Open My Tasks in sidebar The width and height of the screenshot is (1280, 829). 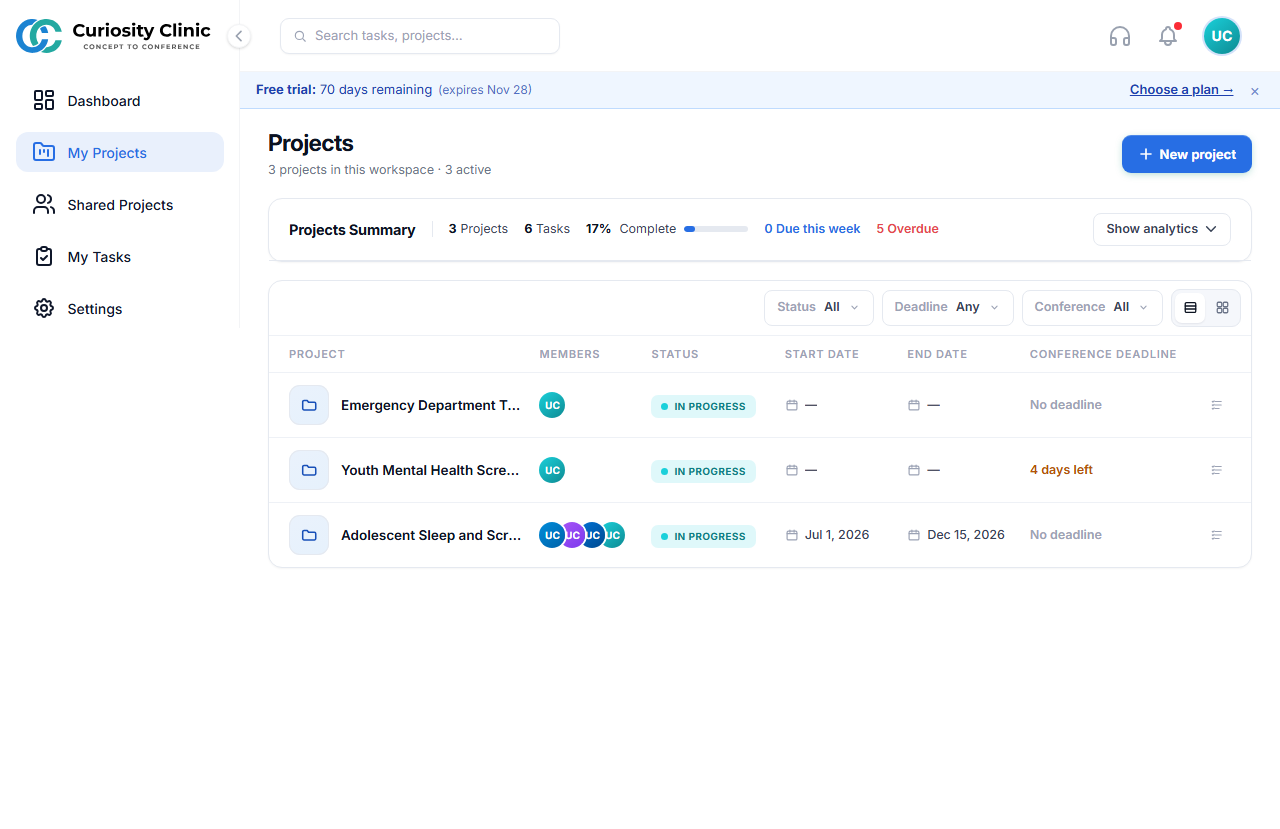point(120,256)
